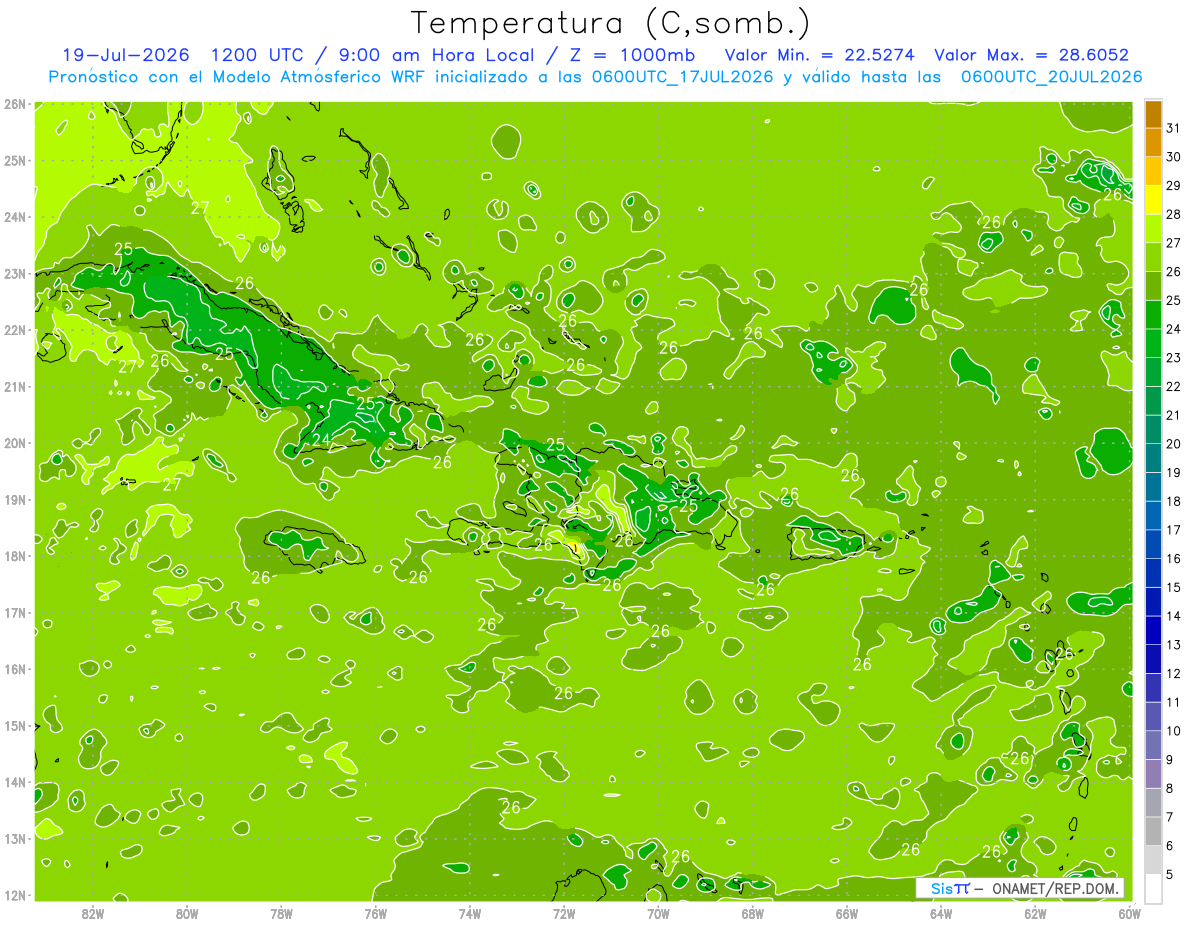Click the '23N' latitude axis label
Viewport: 1200px width, 927px height.
coord(14,274)
